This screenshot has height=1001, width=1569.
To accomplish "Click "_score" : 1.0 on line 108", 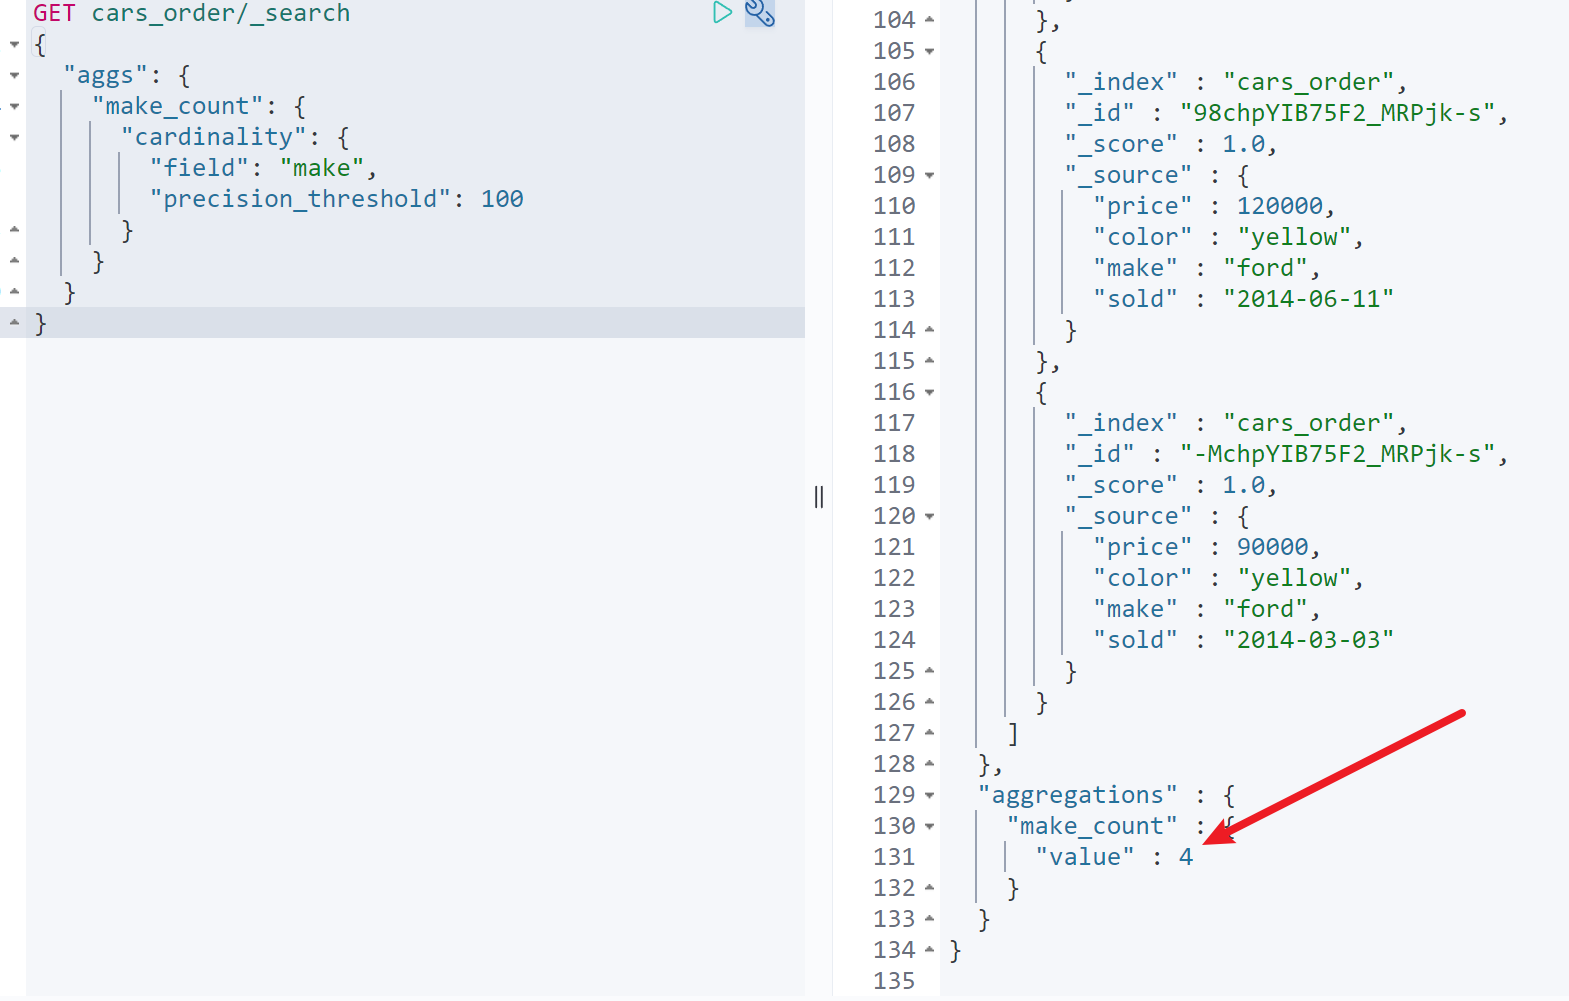I will 1171,144.
